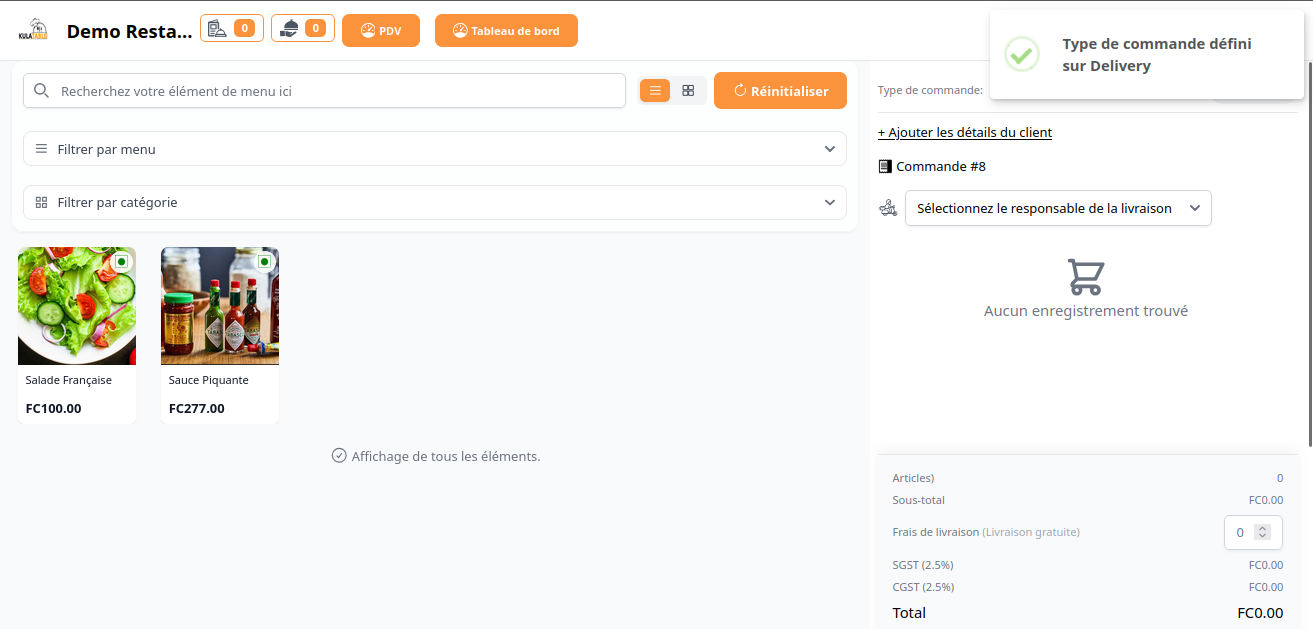Click Ajouter les détails du client link
The image size is (1313, 629).
964,132
